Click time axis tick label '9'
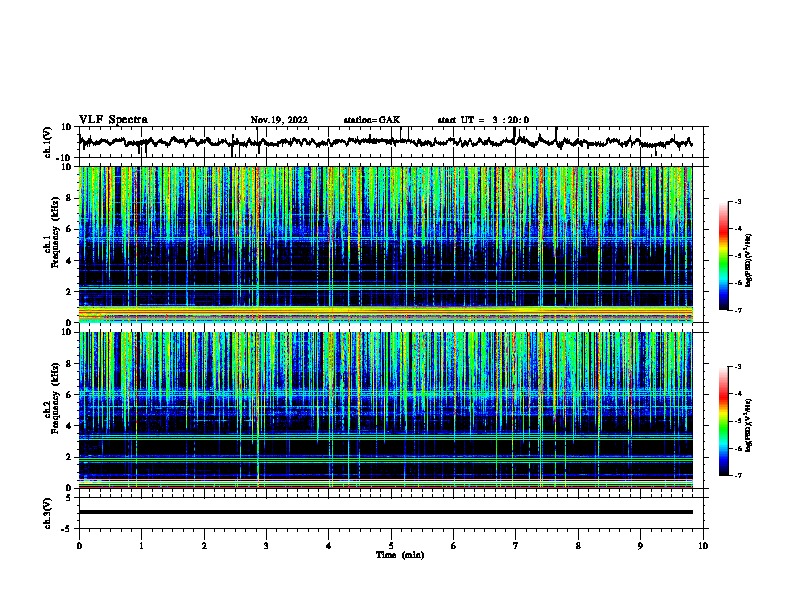 640,546
